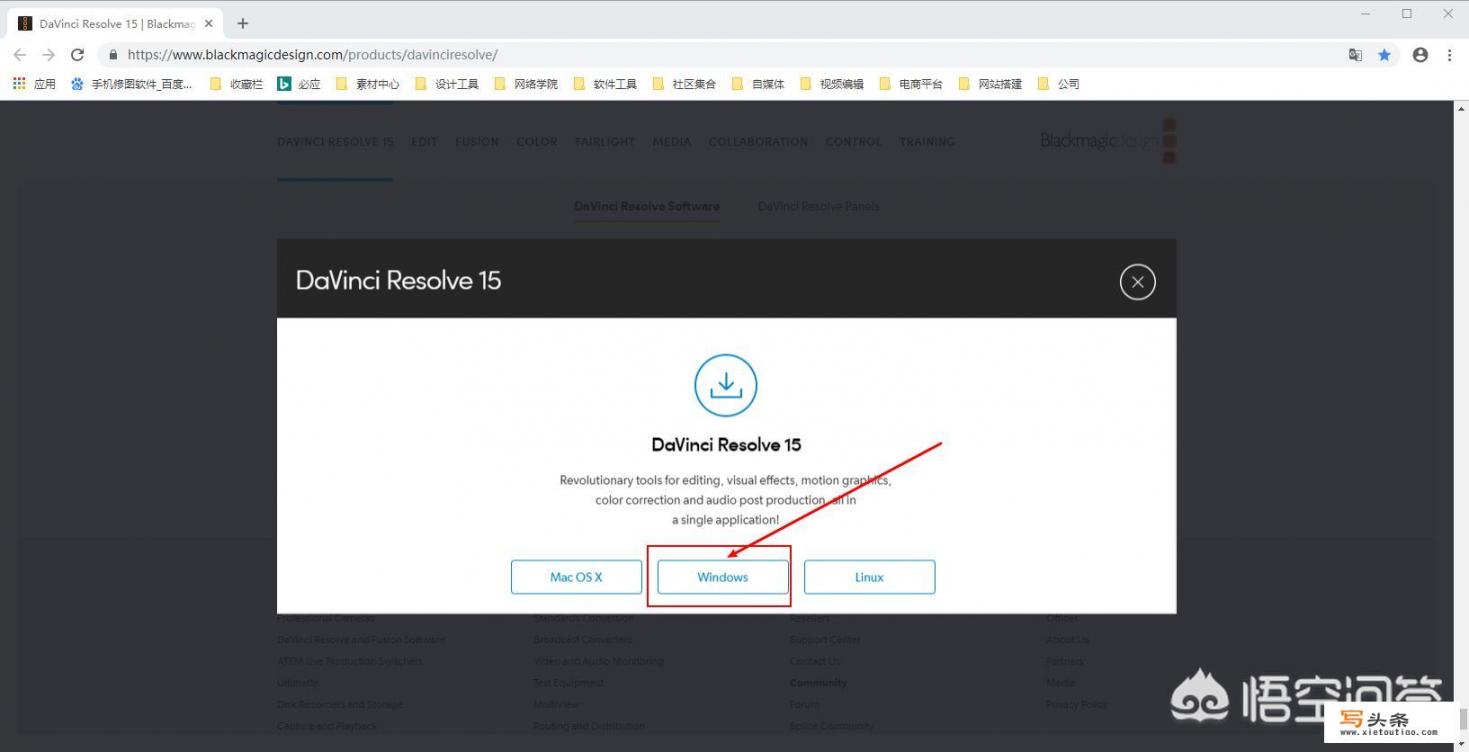
Task: Open the TRAINING nav item
Action: pos(927,142)
